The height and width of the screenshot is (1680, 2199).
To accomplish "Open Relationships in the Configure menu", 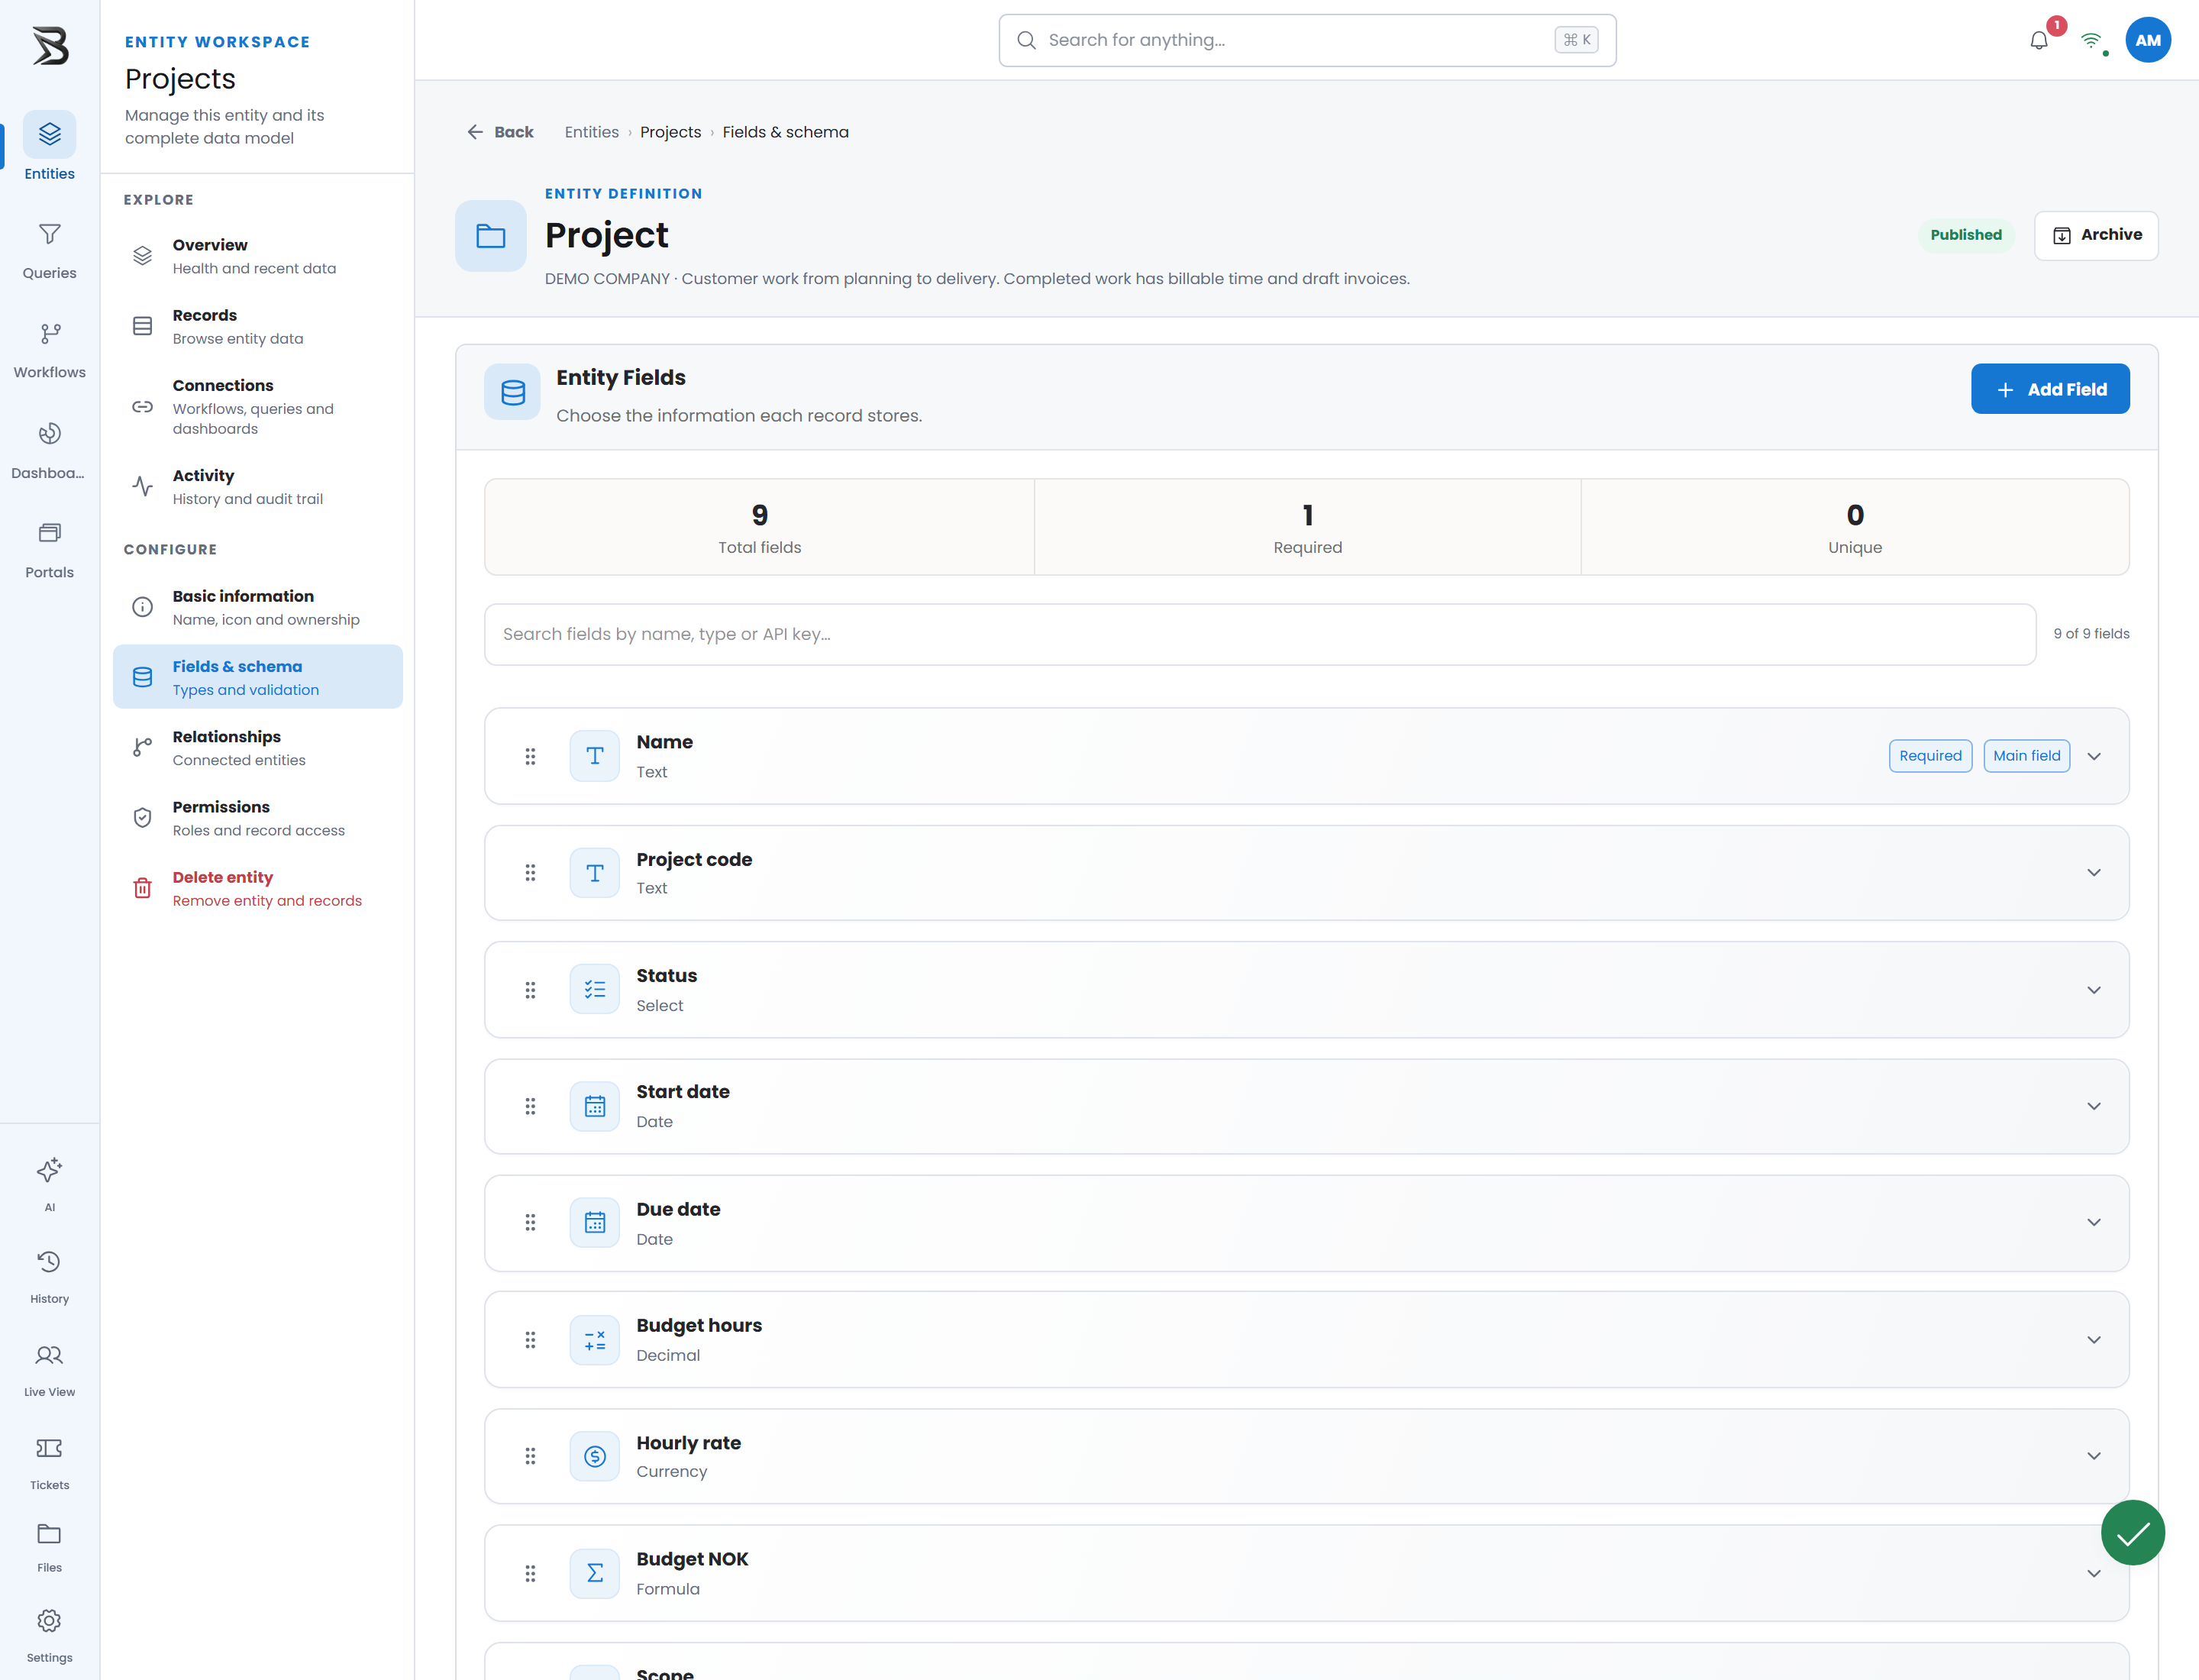I will pos(258,747).
